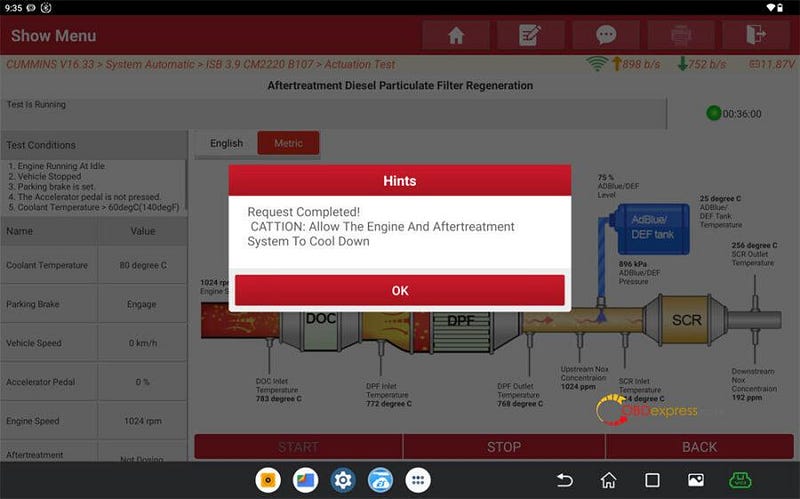Tap the '0 km/h' value cell

[143, 343]
